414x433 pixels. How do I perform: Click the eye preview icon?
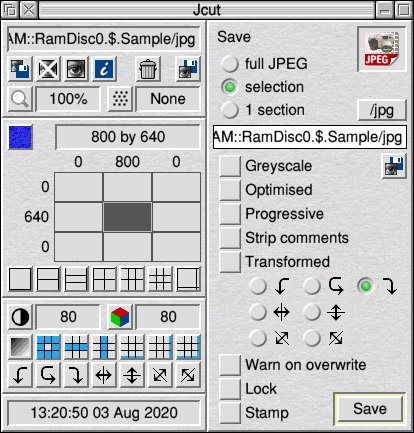click(x=76, y=69)
